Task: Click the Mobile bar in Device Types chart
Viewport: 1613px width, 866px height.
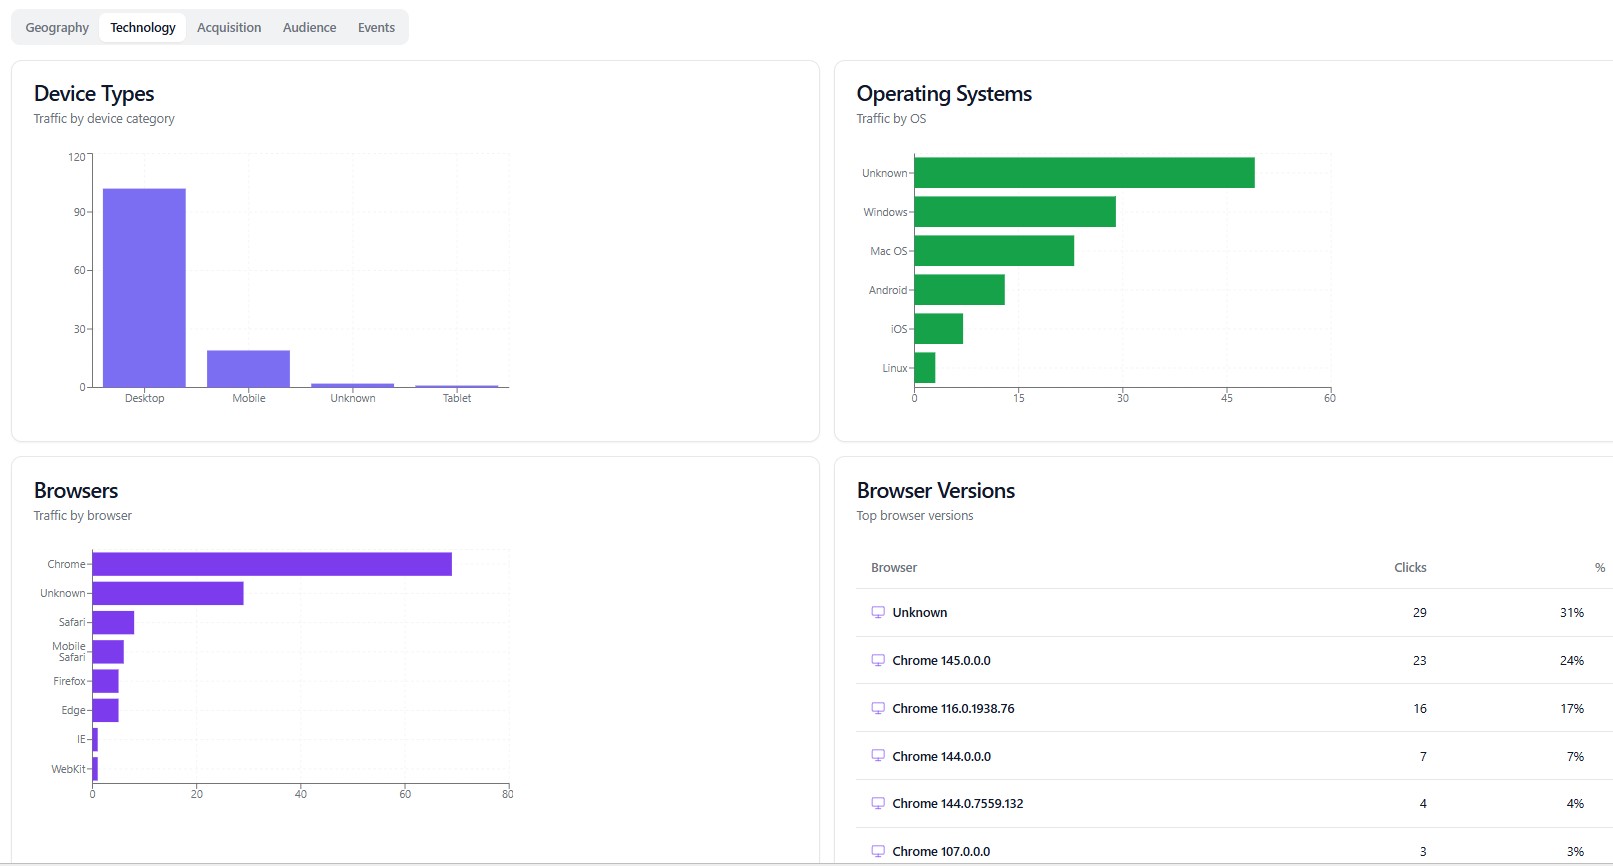Action: [248, 369]
